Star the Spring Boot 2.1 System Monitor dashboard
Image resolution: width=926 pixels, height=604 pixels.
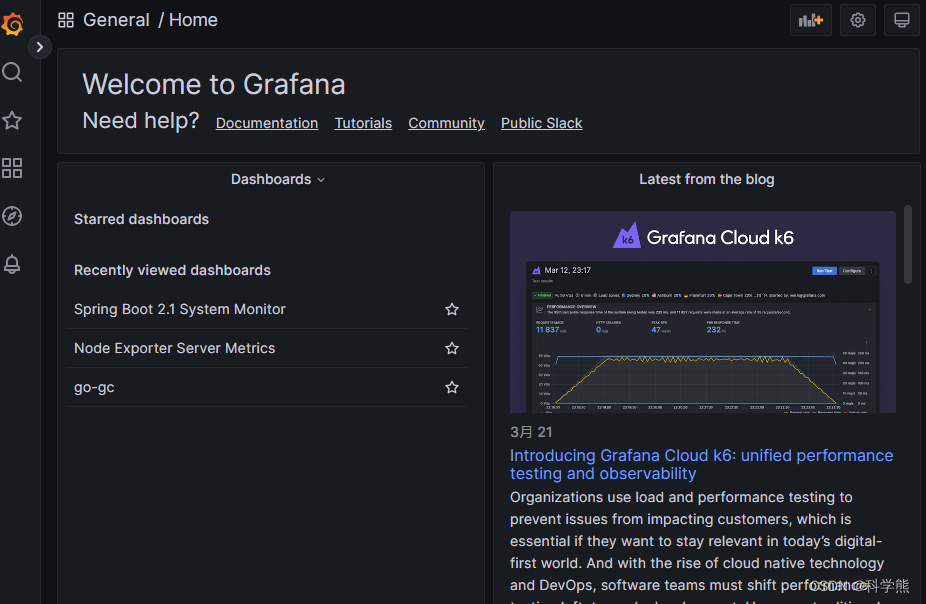click(x=452, y=309)
